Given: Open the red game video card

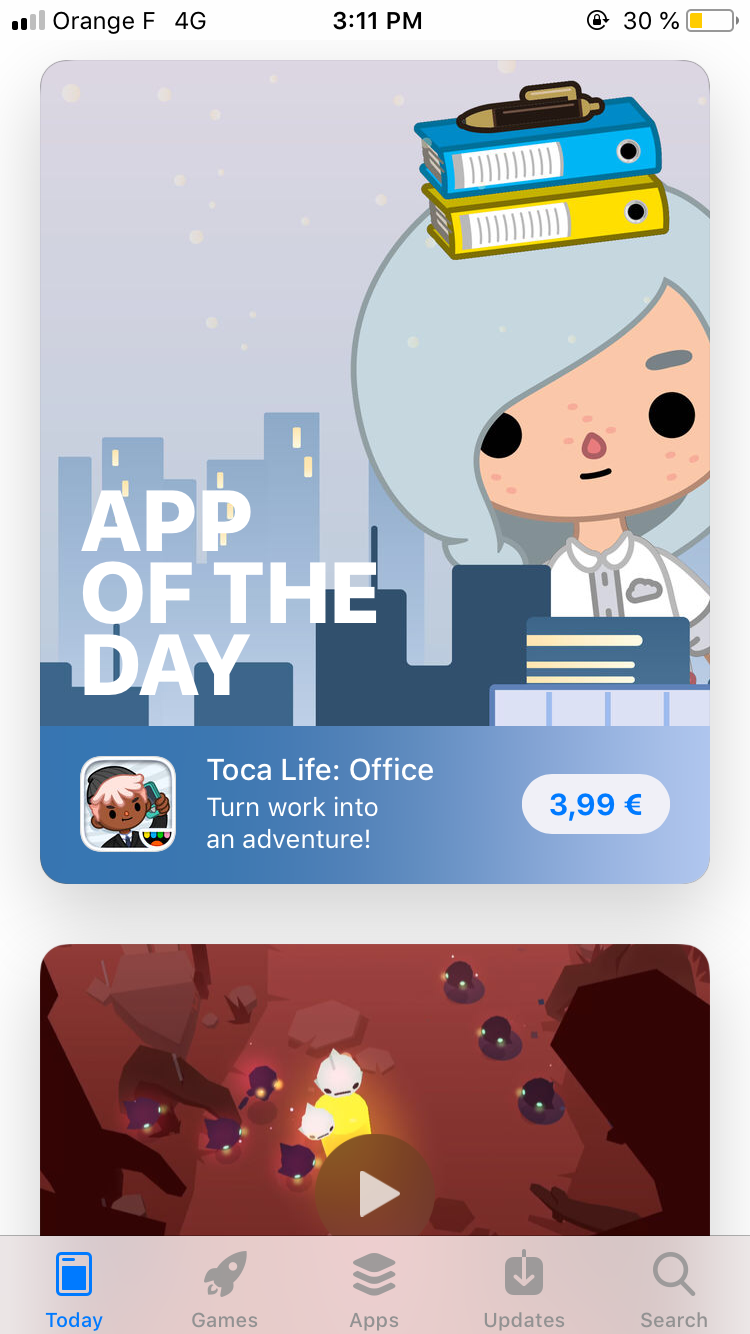Looking at the screenshot, I should coord(375,1090).
